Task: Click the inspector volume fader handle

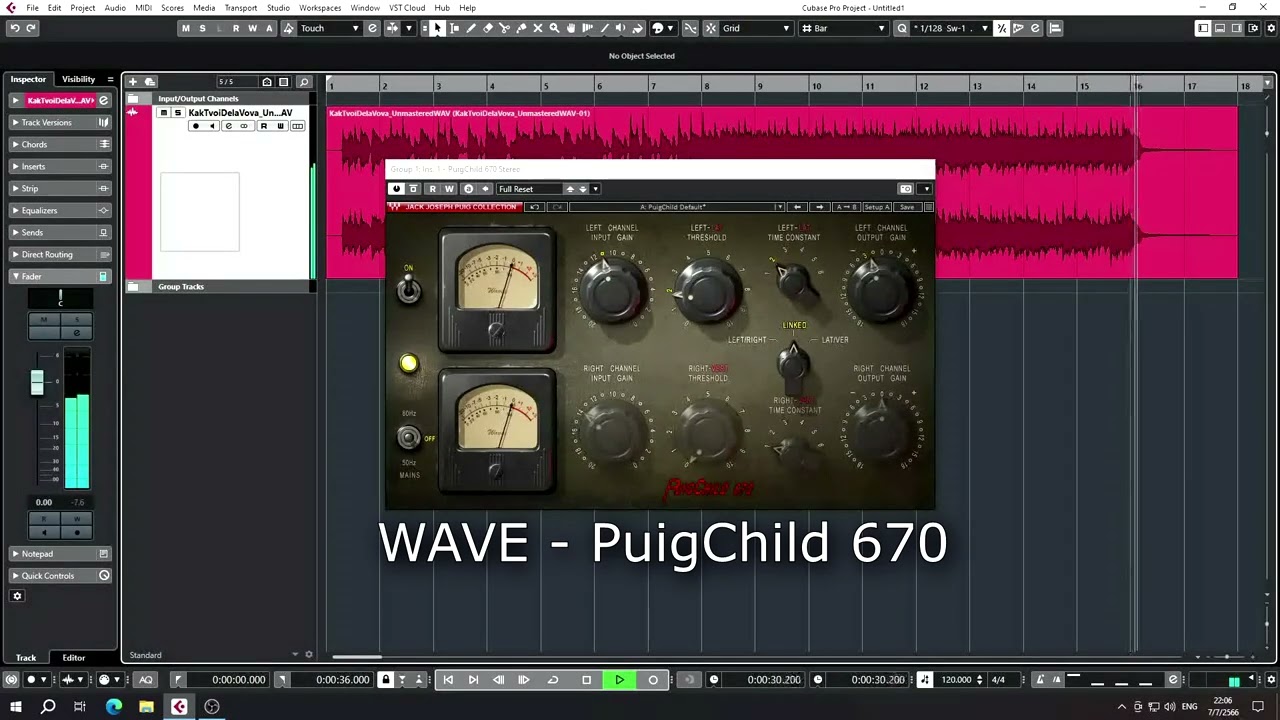Action: (37, 382)
